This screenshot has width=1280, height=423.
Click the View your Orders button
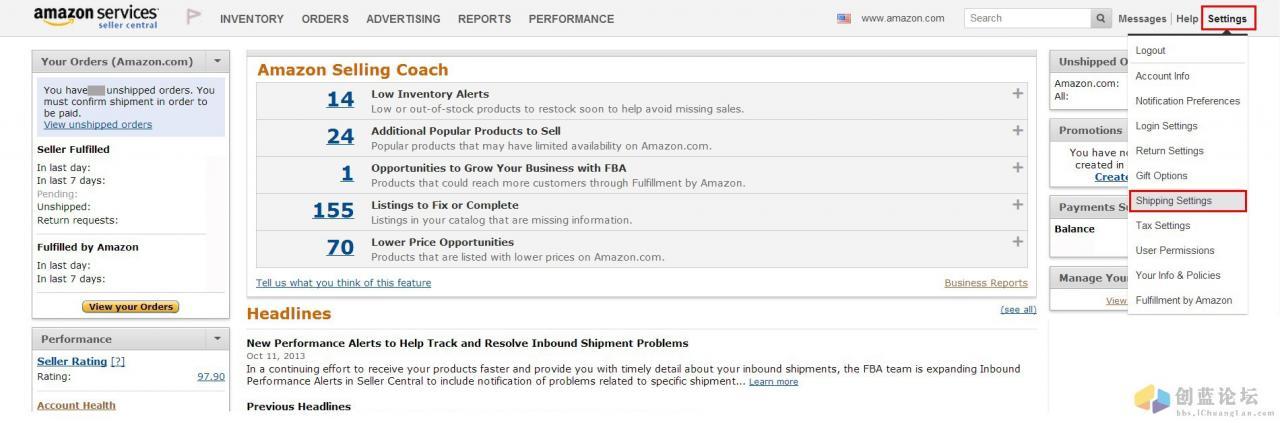tap(131, 307)
